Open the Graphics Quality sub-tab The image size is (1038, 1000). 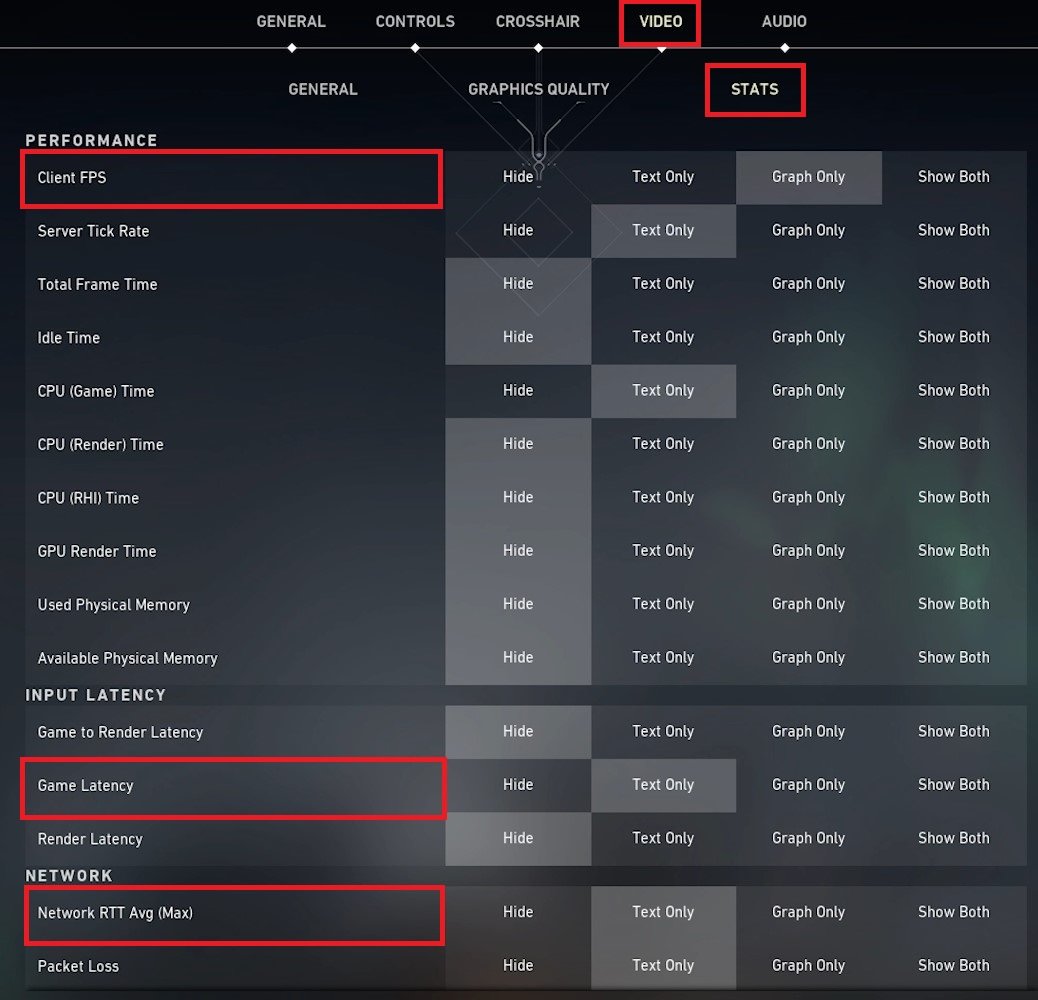(x=538, y=89)
